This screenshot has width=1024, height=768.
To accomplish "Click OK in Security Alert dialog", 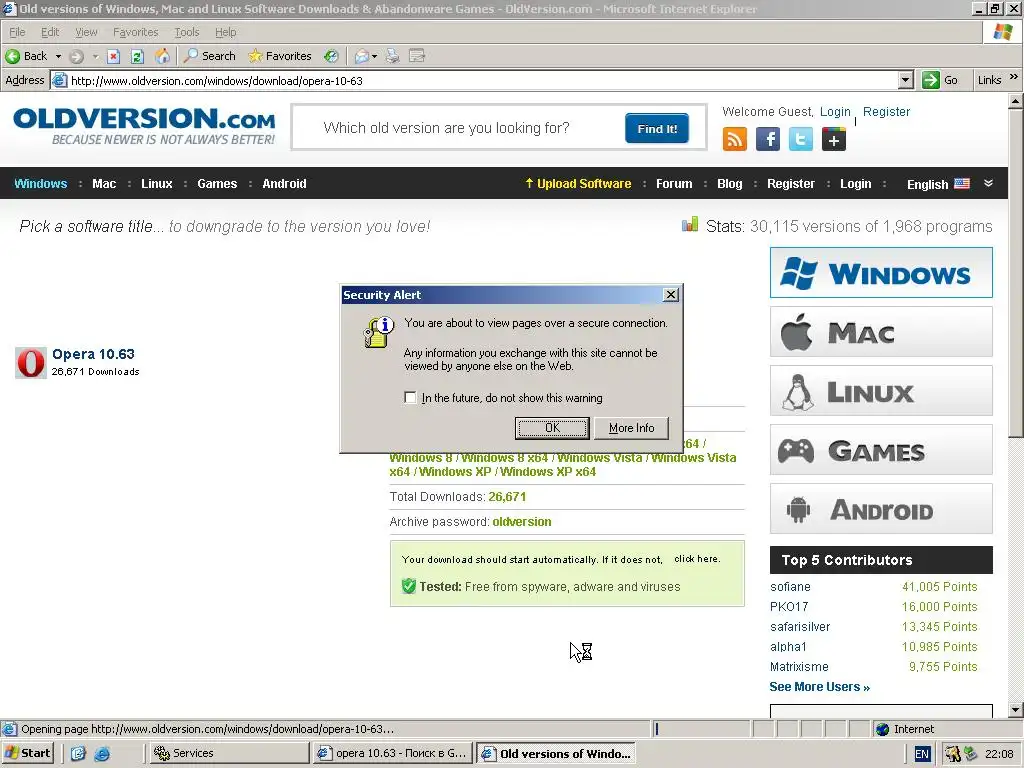I will coord(552,428).
